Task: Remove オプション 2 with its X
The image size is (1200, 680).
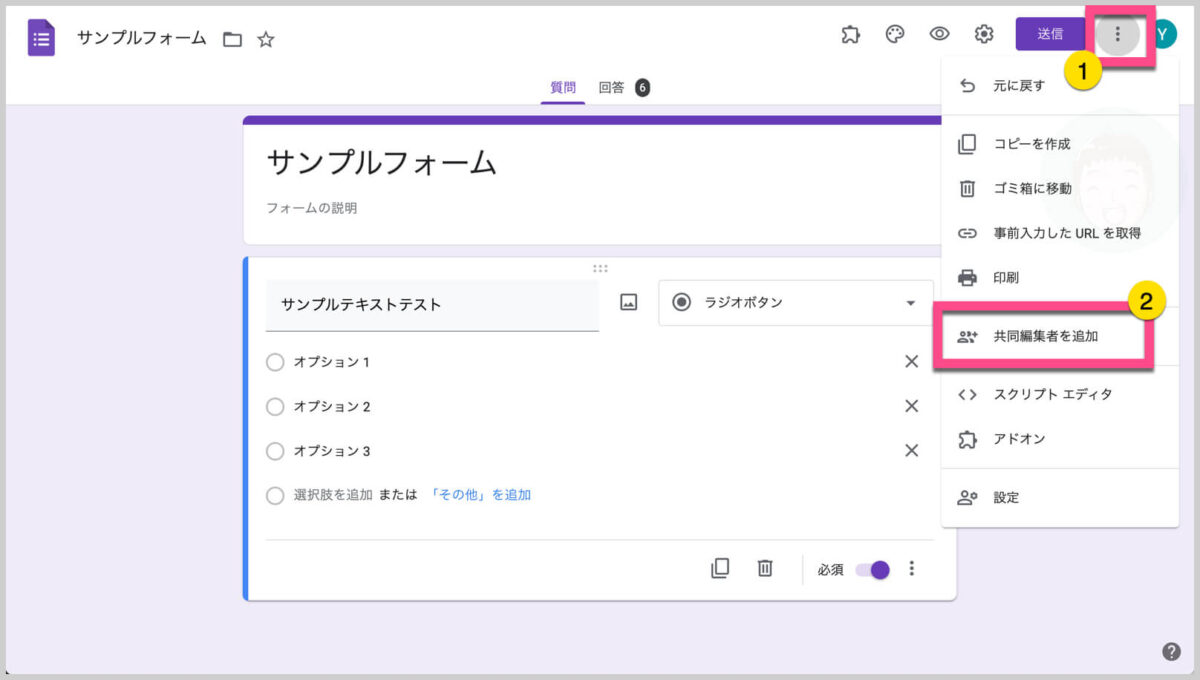Action: (x=911, y=406)
